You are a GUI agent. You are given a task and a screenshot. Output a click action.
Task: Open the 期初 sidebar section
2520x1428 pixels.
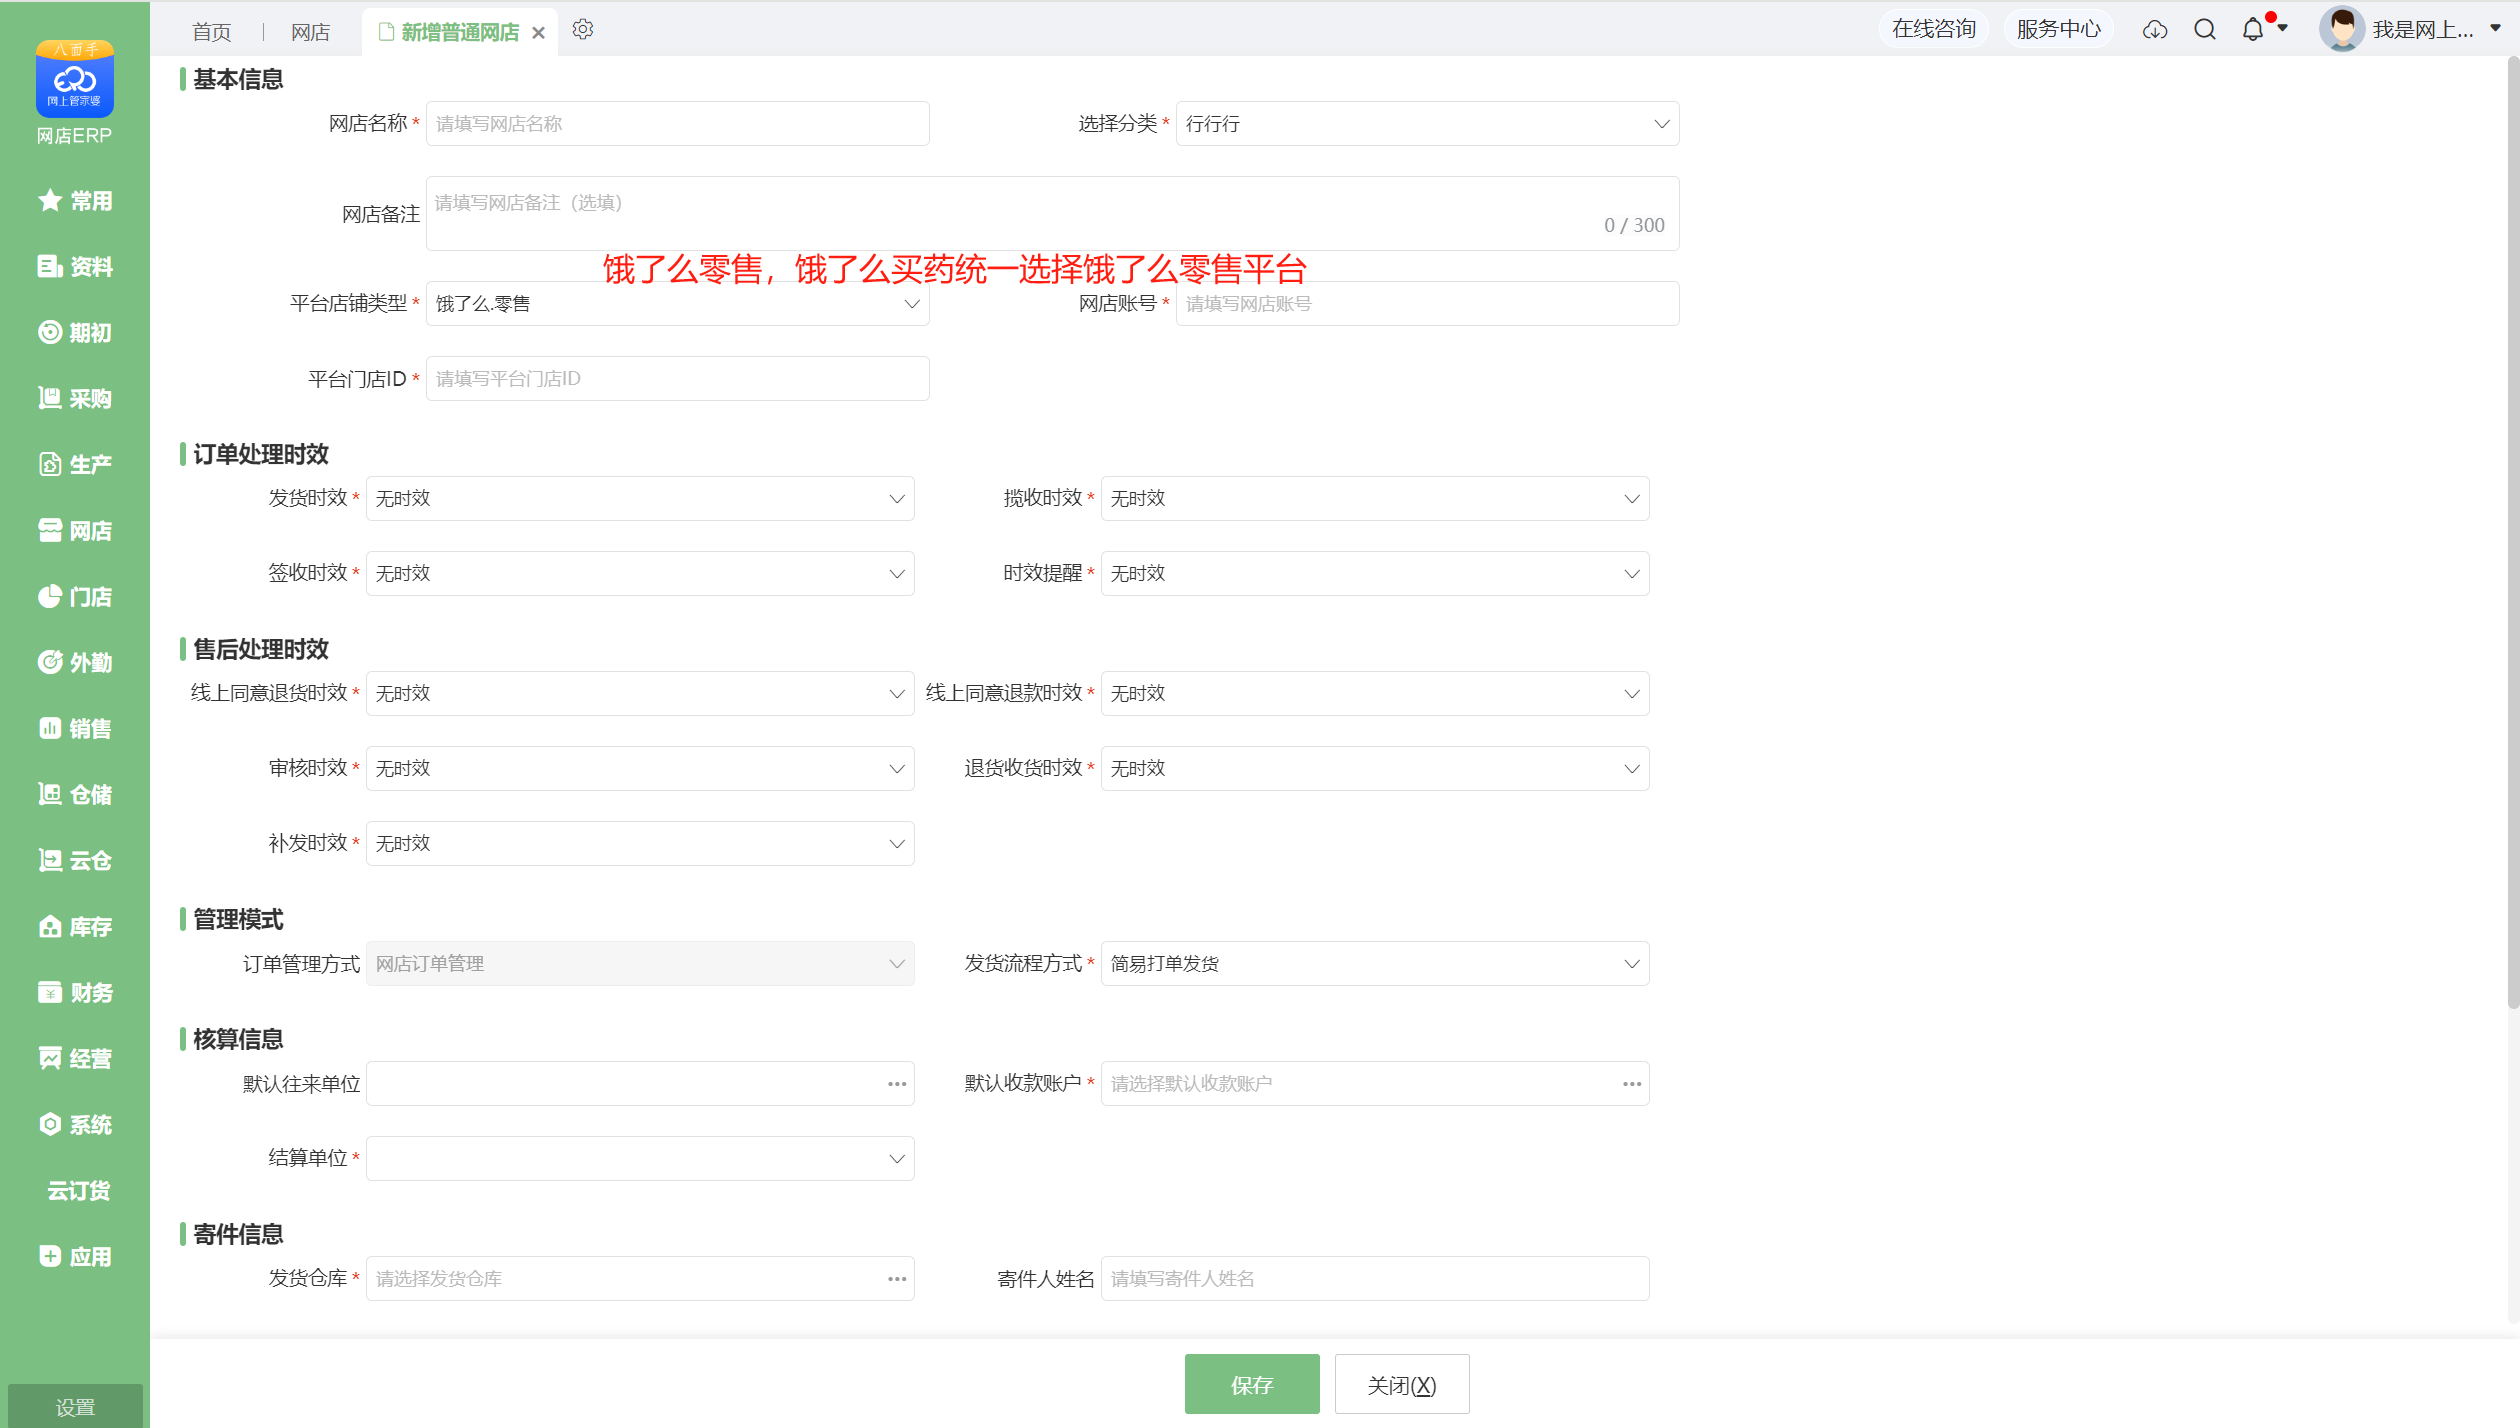(x=75, y=333)
